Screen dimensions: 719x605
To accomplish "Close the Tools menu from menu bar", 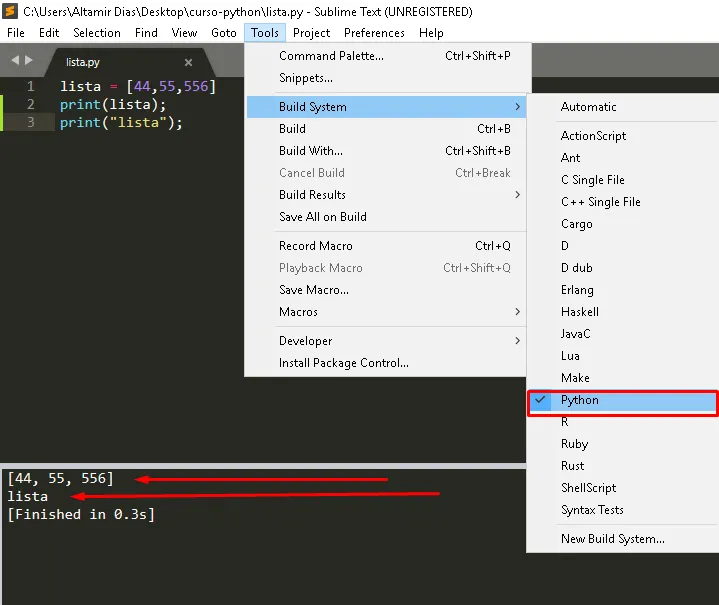I will click(x=265, y=33).
